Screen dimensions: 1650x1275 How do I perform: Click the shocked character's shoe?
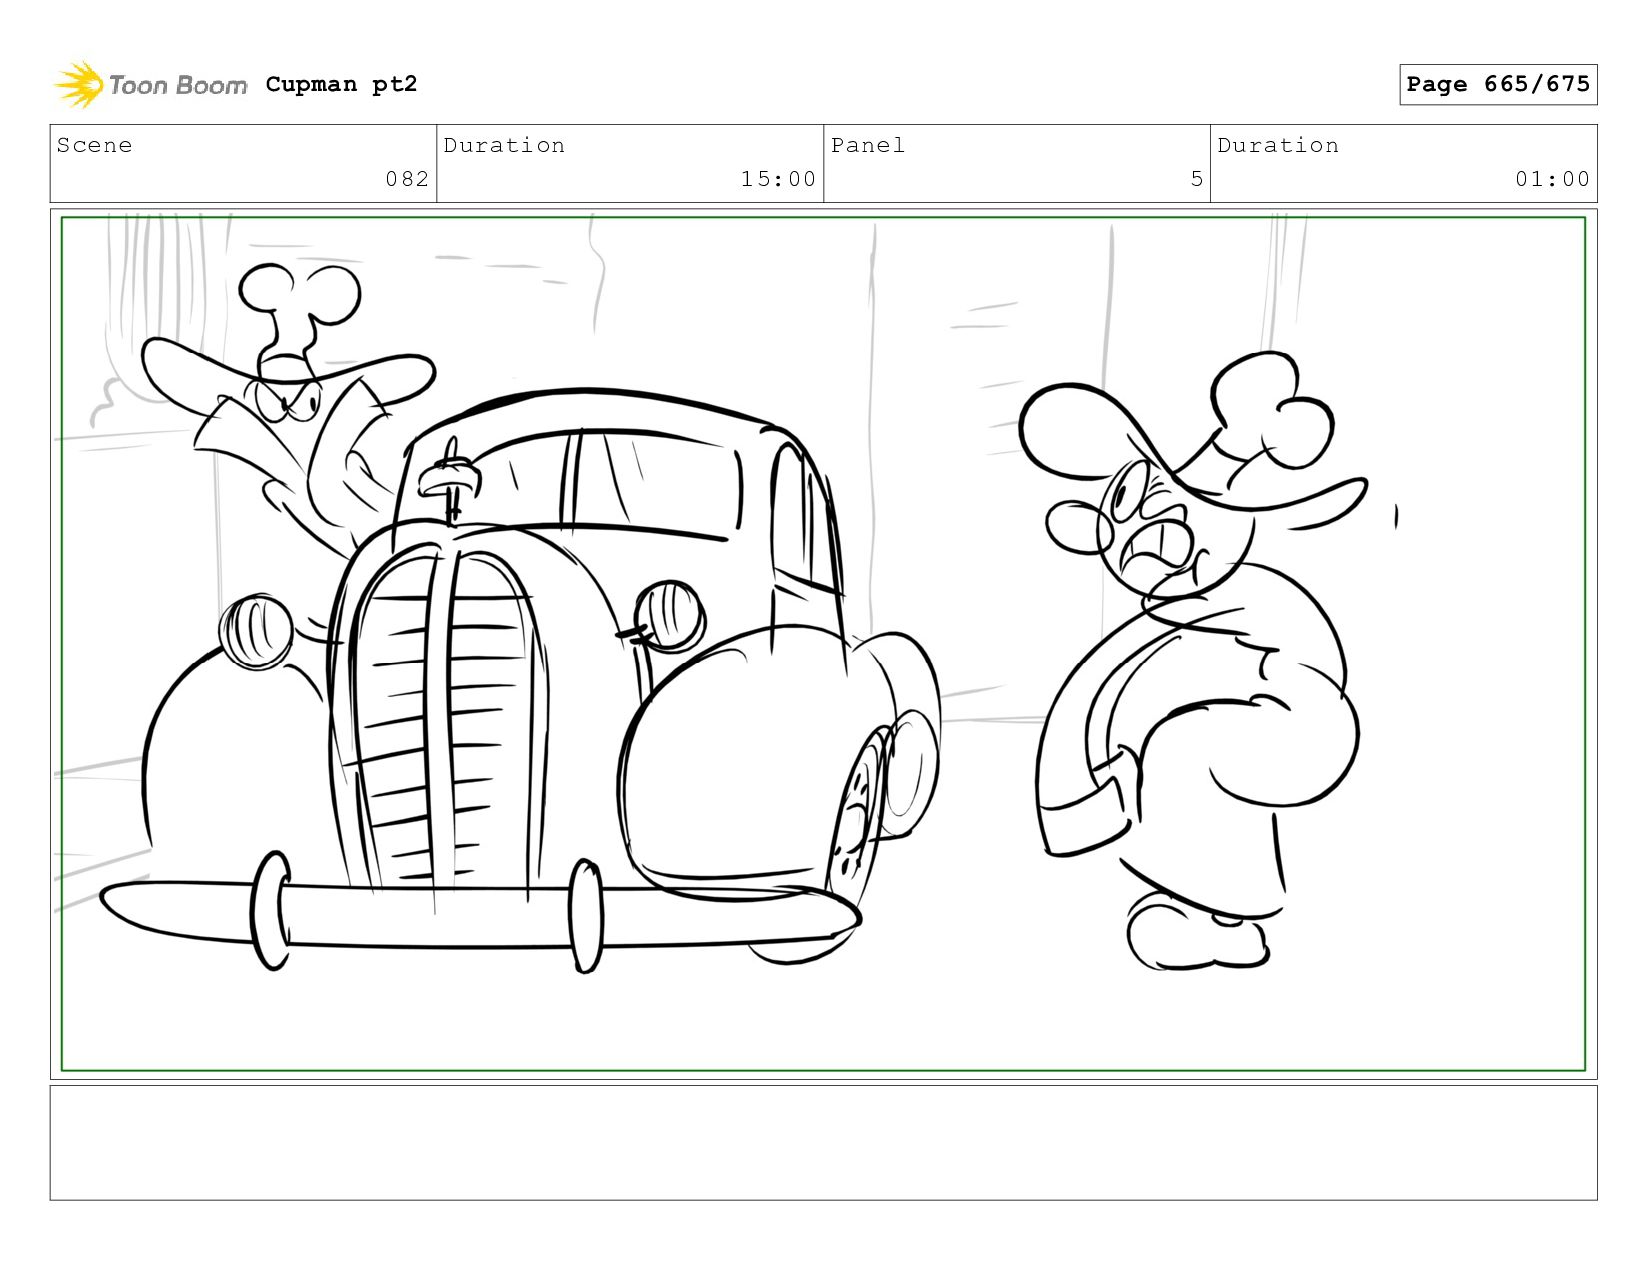tap(1195, 935)
